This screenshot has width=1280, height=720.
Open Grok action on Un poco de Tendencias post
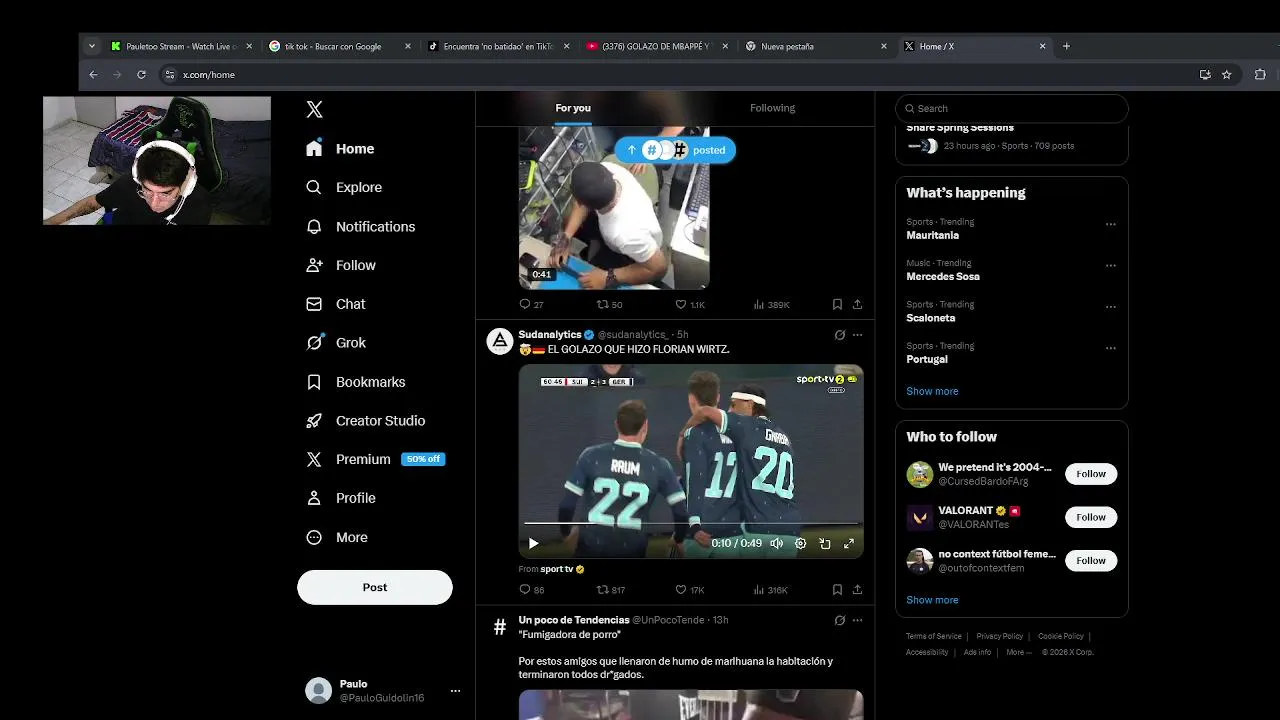point(840,620)
